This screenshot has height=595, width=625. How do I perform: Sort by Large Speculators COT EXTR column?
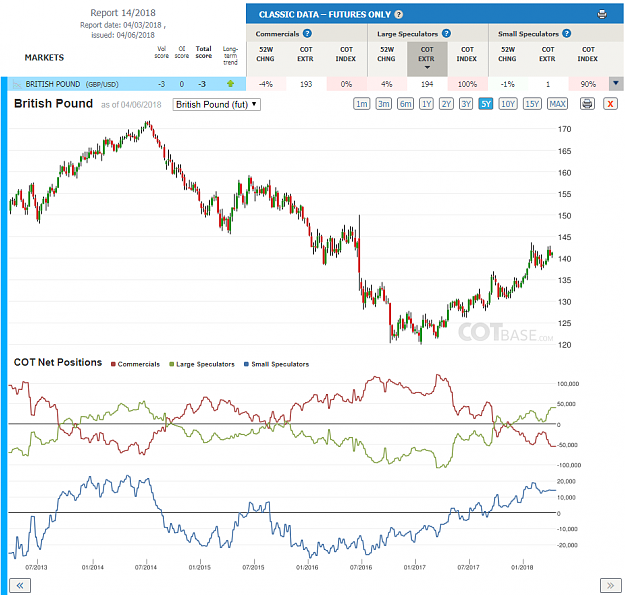427,59
